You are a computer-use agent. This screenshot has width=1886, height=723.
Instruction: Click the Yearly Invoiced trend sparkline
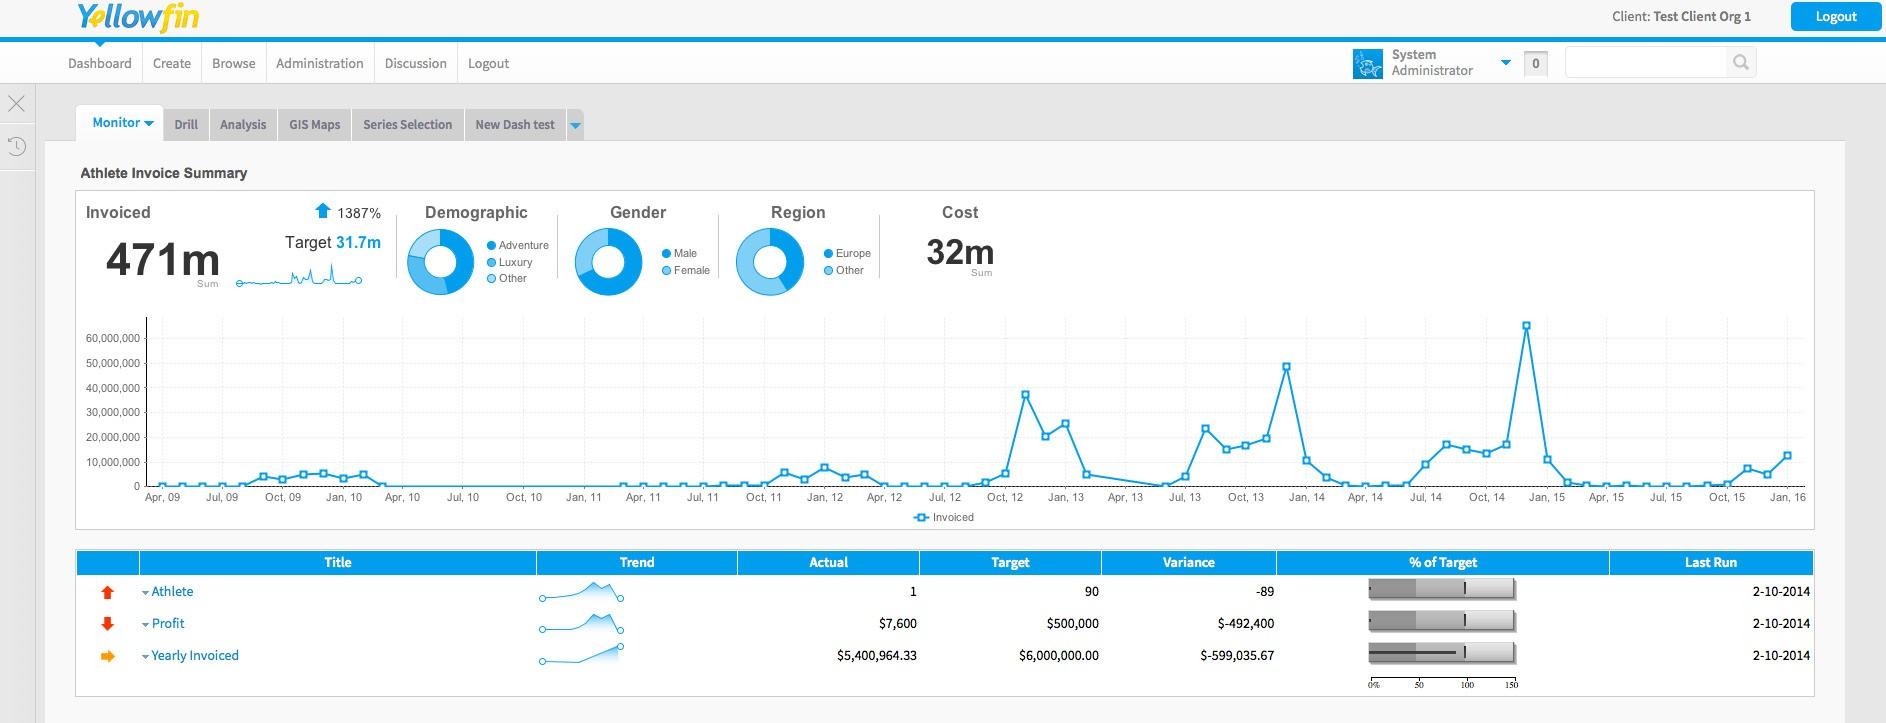click(582, 654)
